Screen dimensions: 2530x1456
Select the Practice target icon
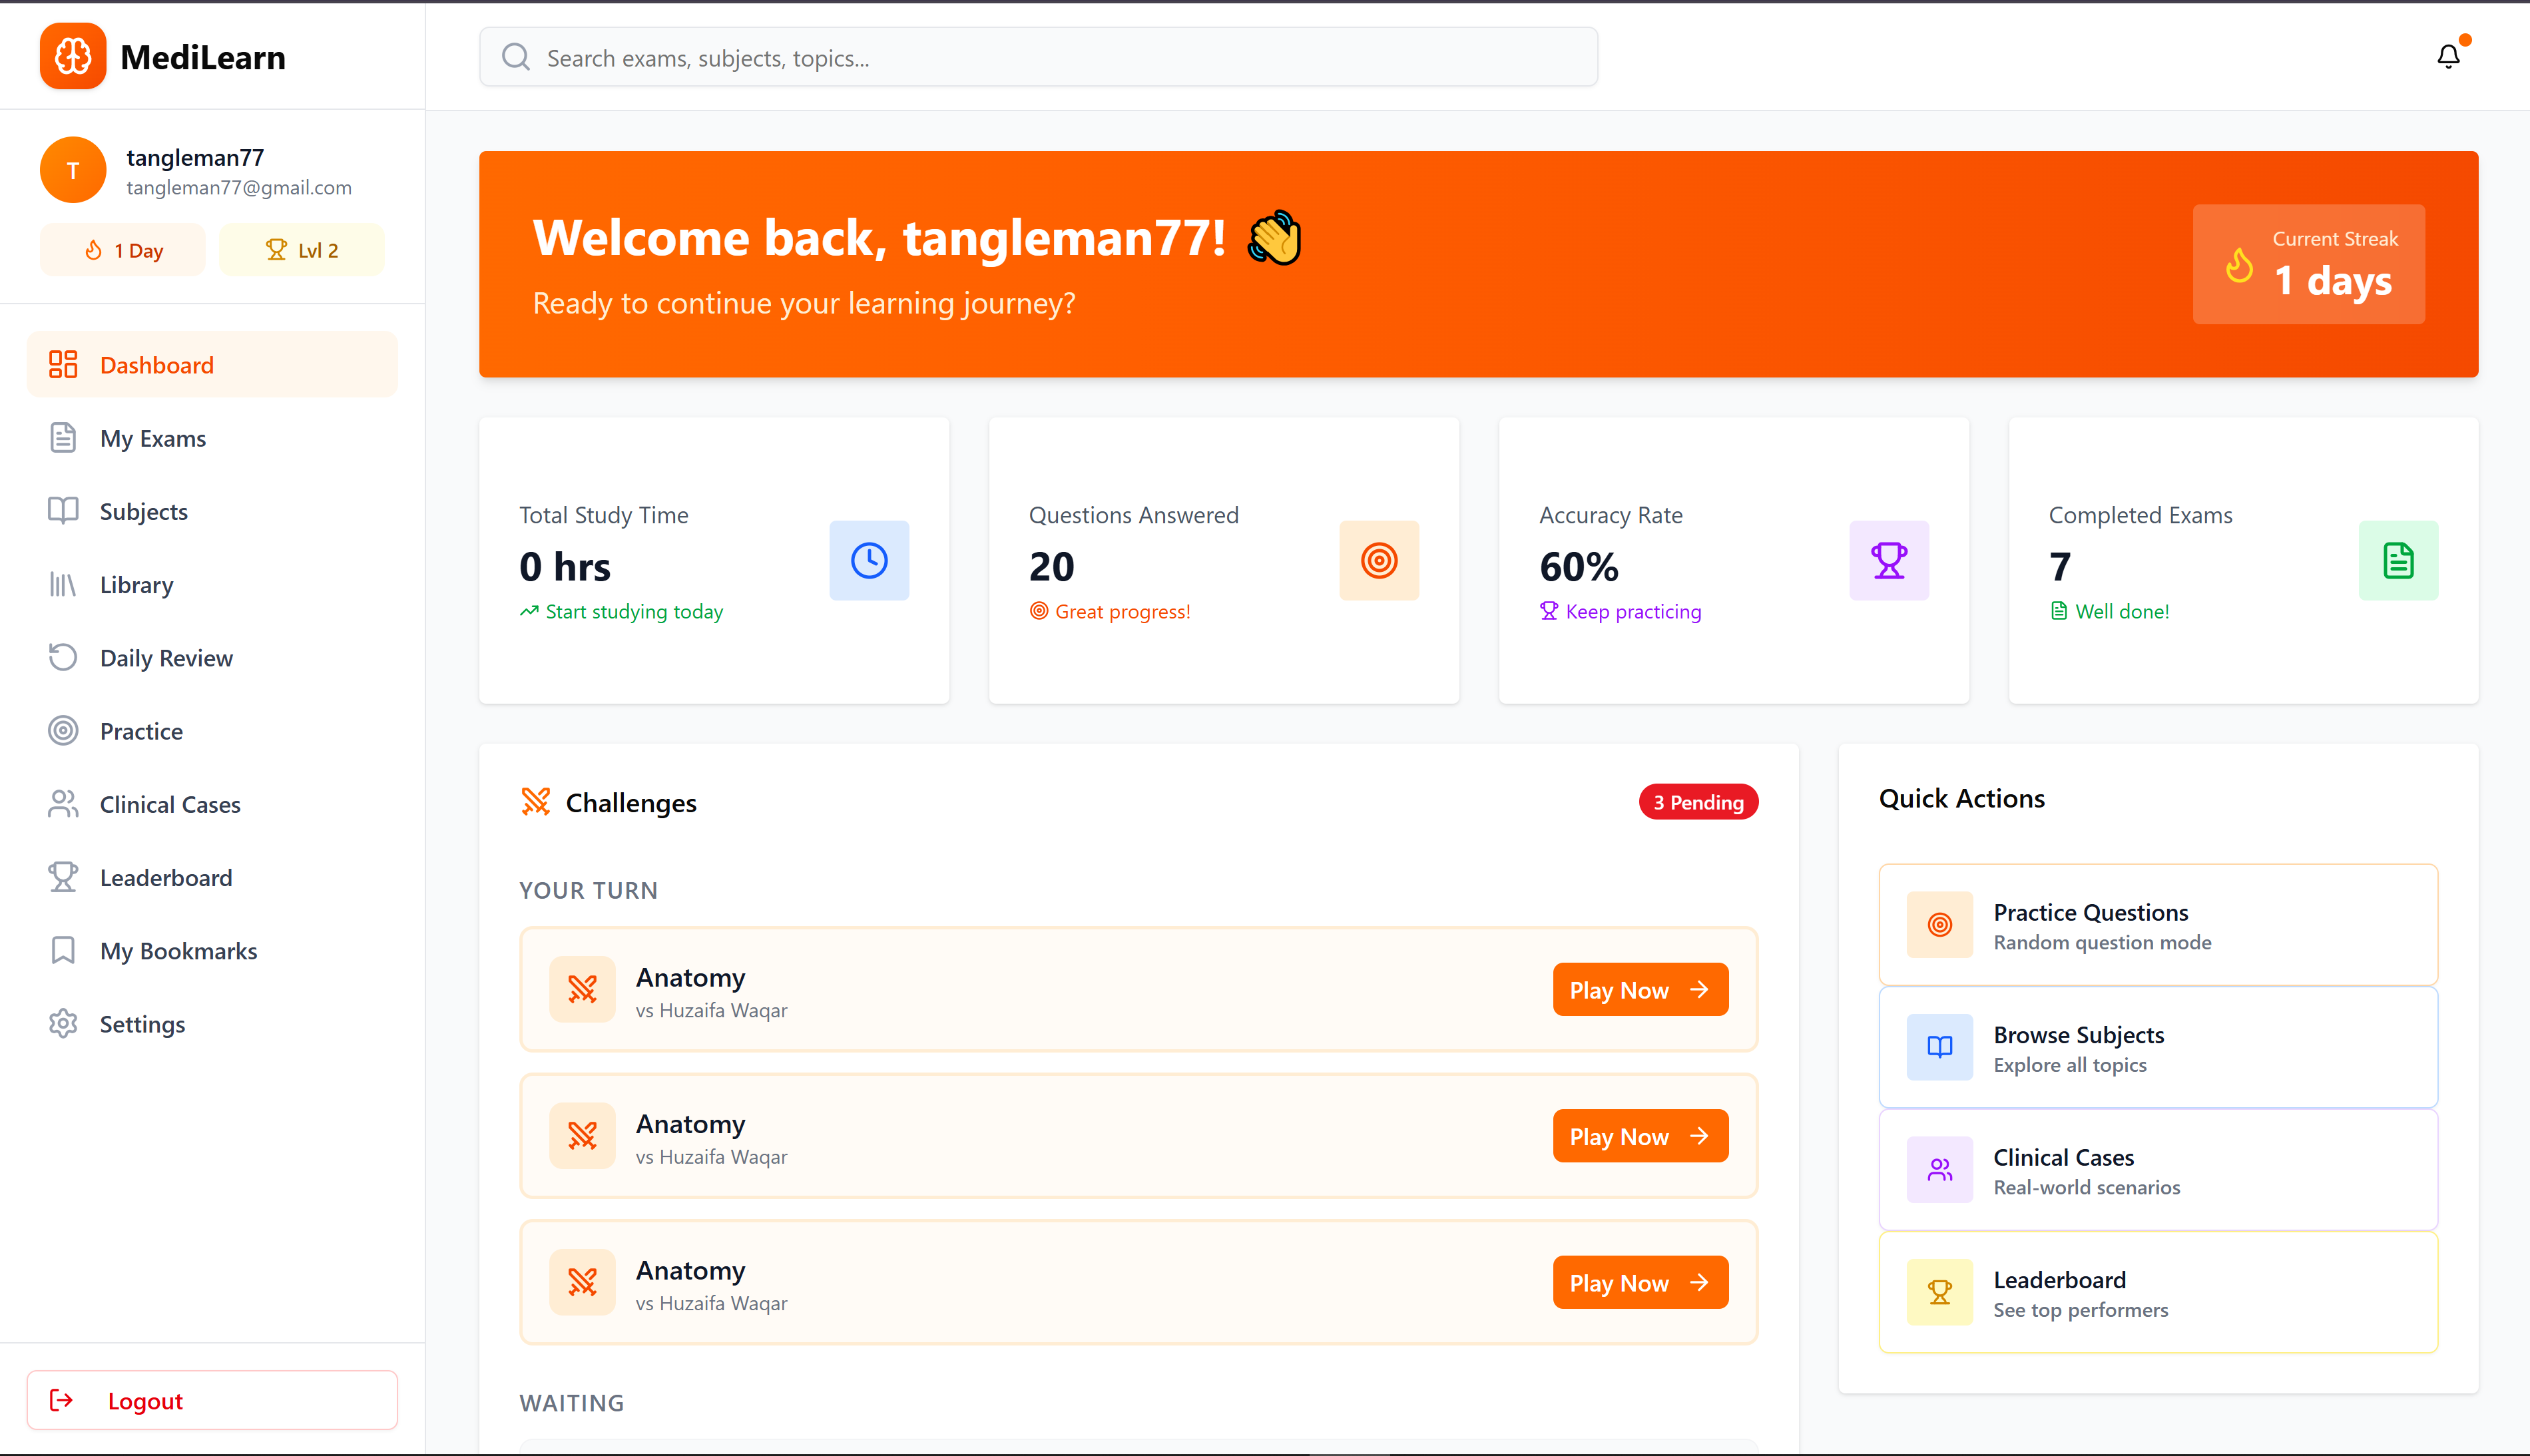(x=63, y=730)
